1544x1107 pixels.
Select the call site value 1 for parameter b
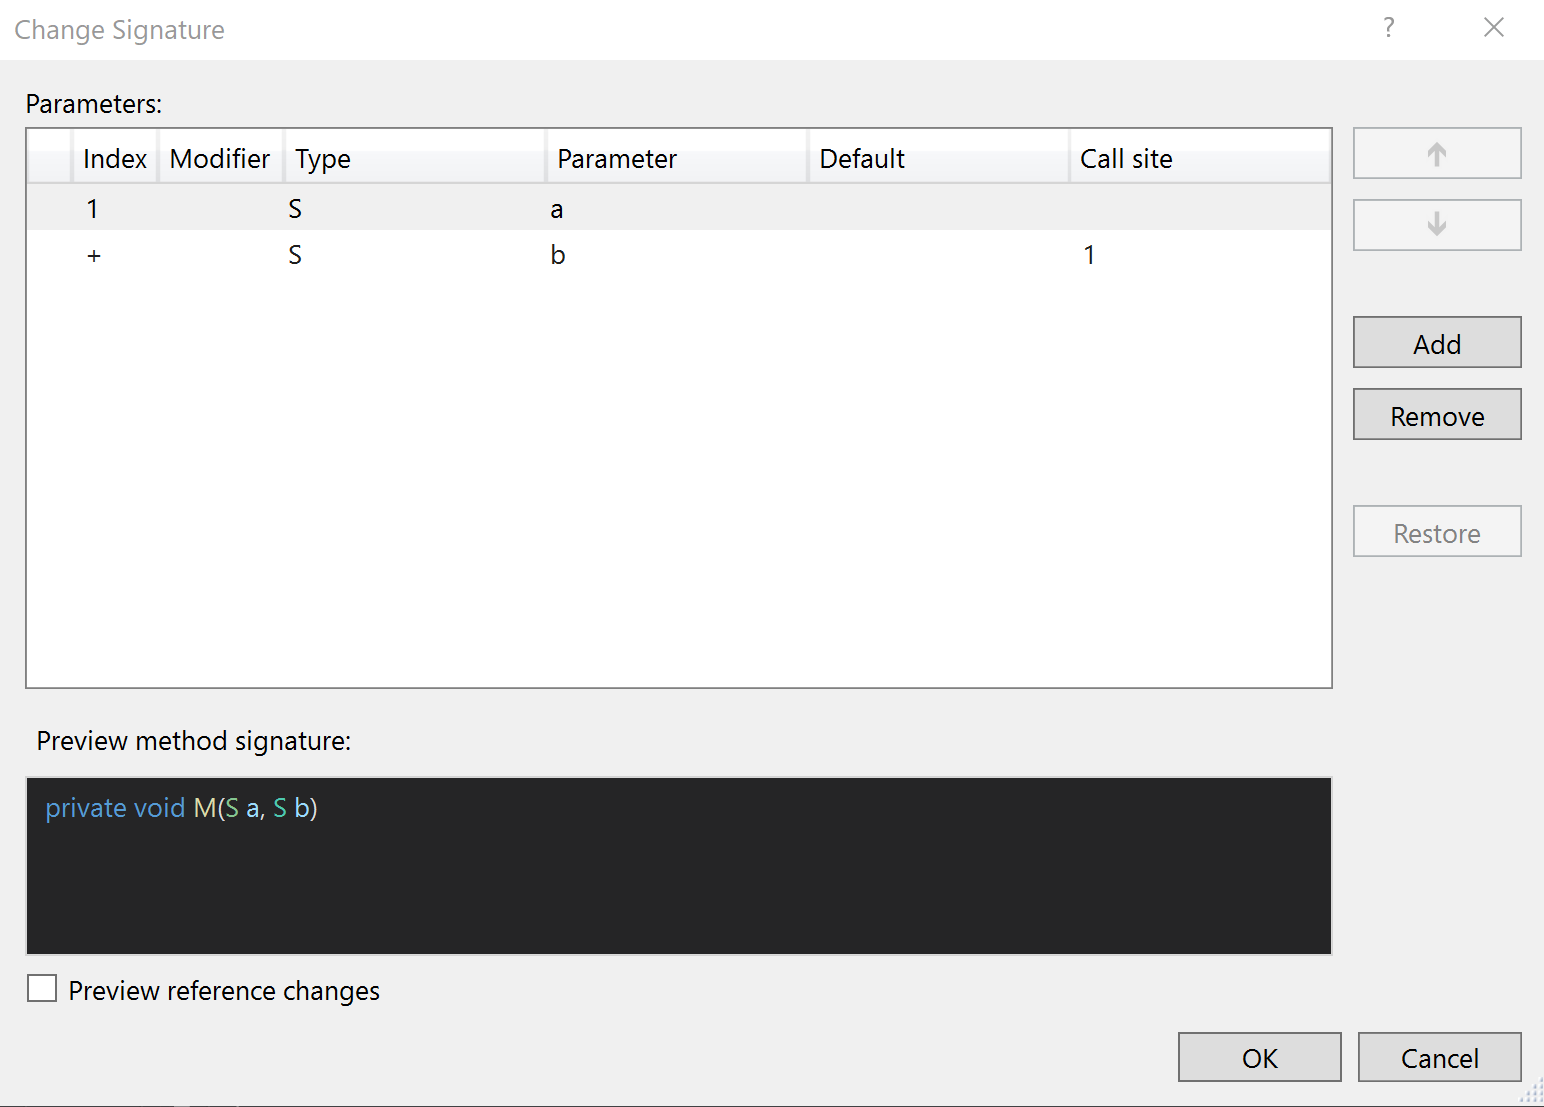point(1089,254)
